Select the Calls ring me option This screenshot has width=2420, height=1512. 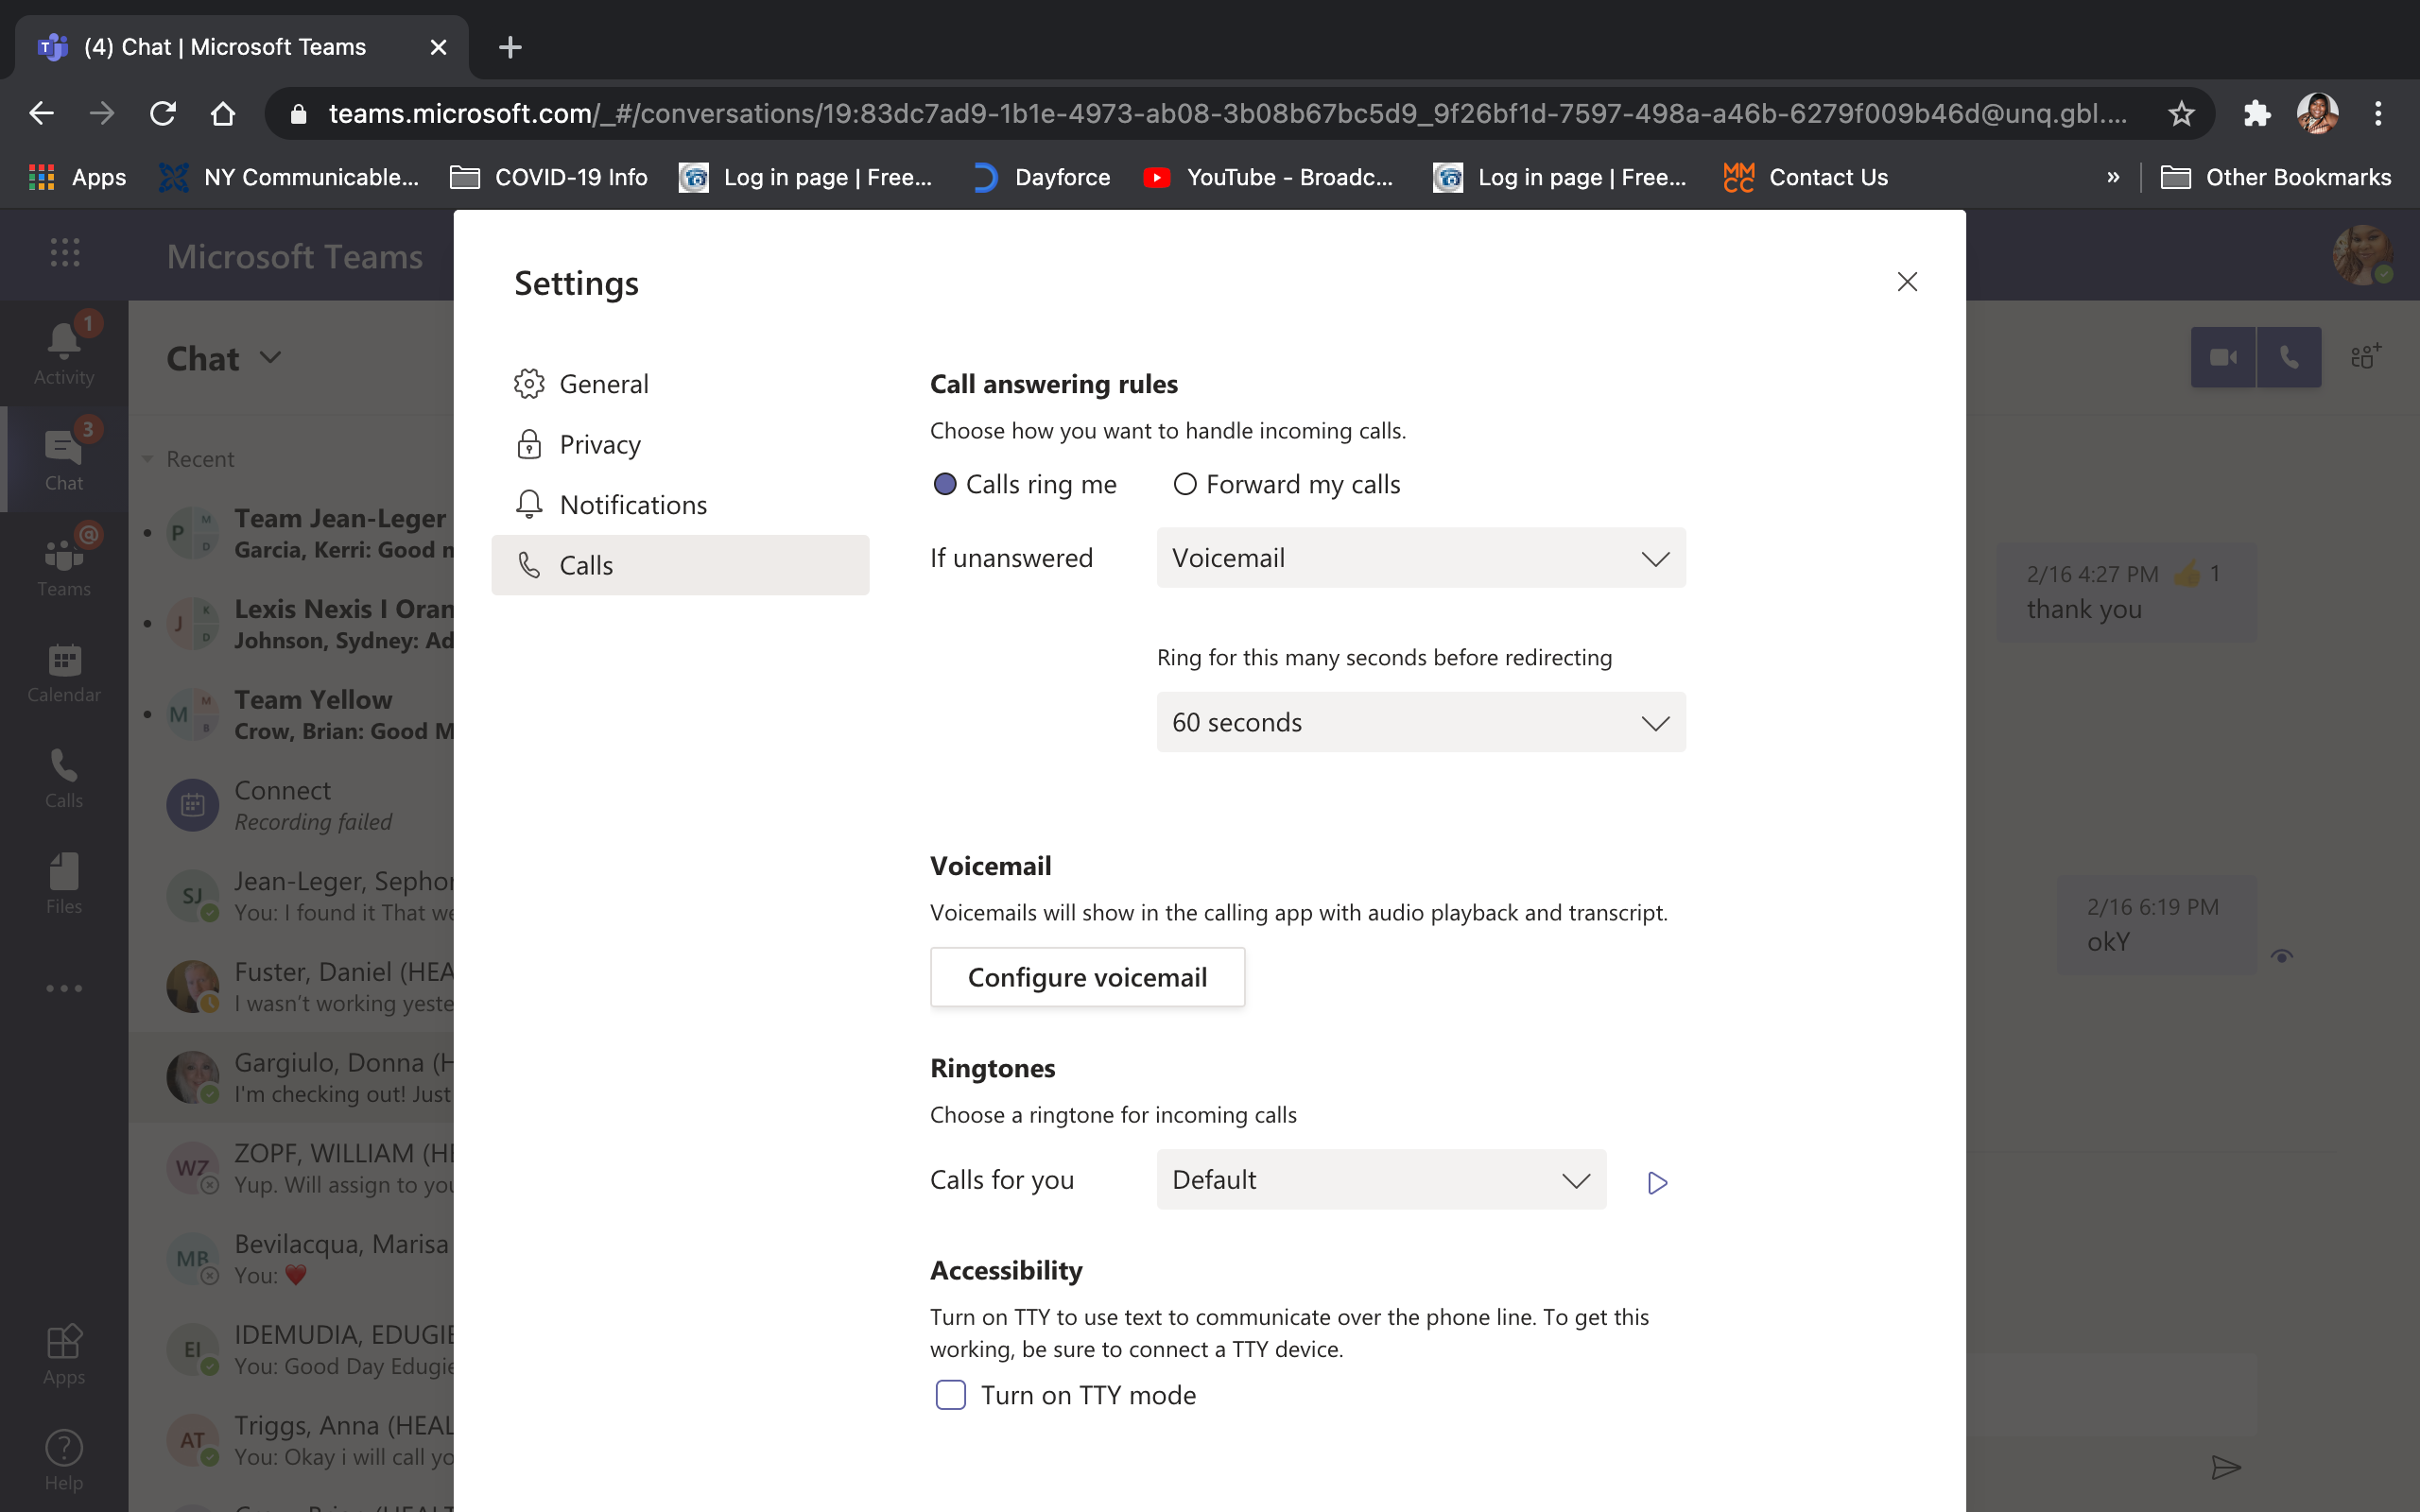pyautogui.click(x=945, y=484)
